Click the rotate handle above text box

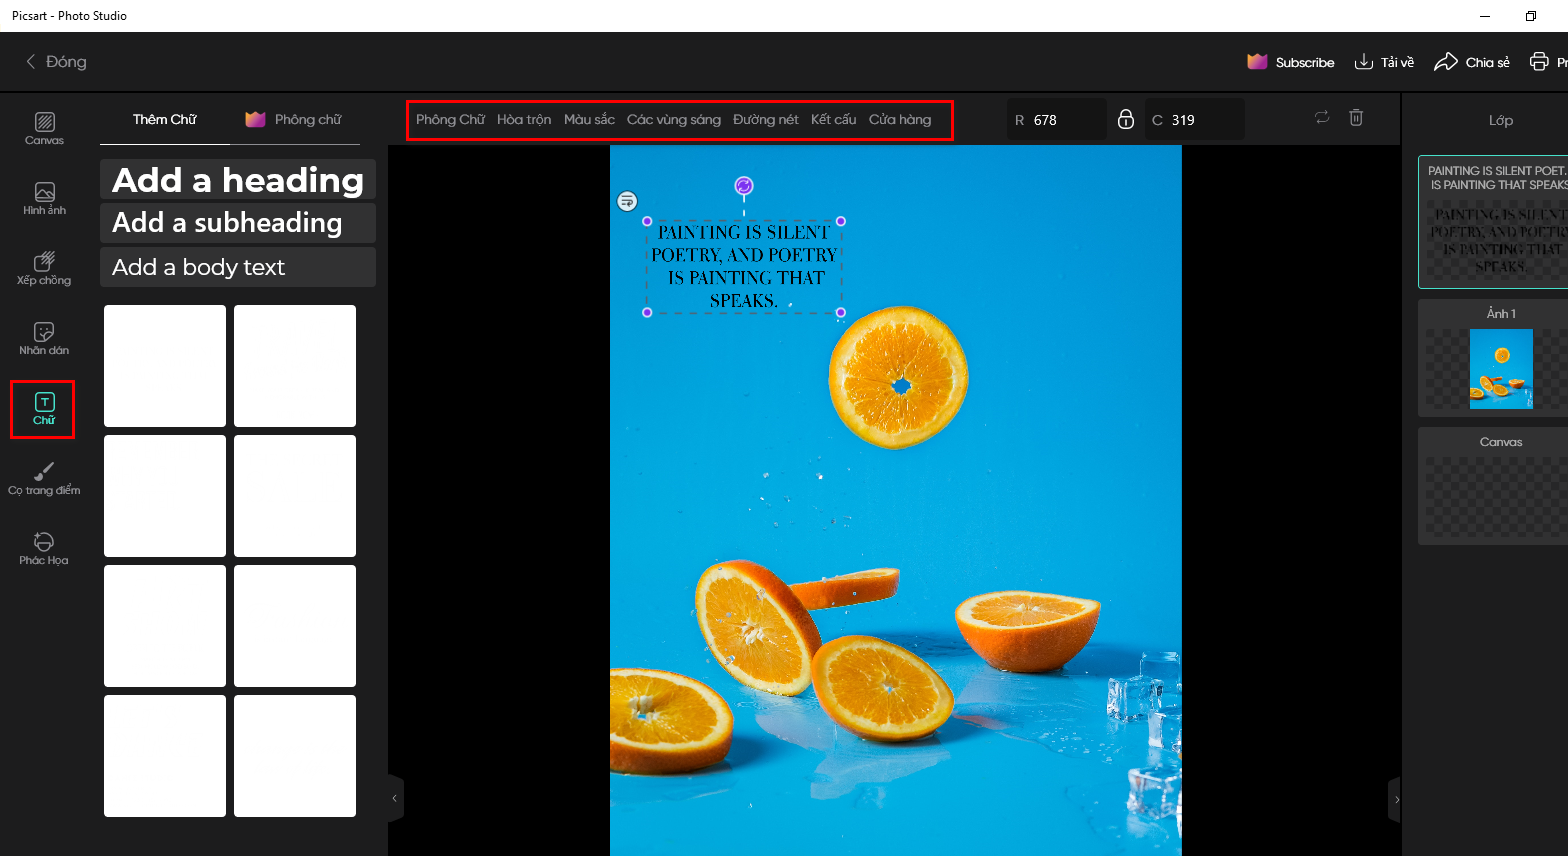pos(744,186)
